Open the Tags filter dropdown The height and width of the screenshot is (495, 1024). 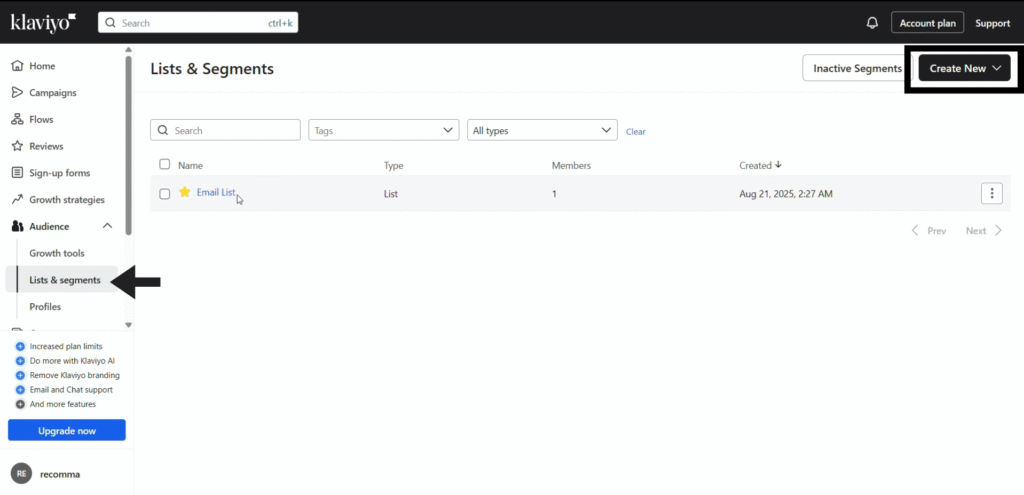pyautogui.click(x=384, y=130)
